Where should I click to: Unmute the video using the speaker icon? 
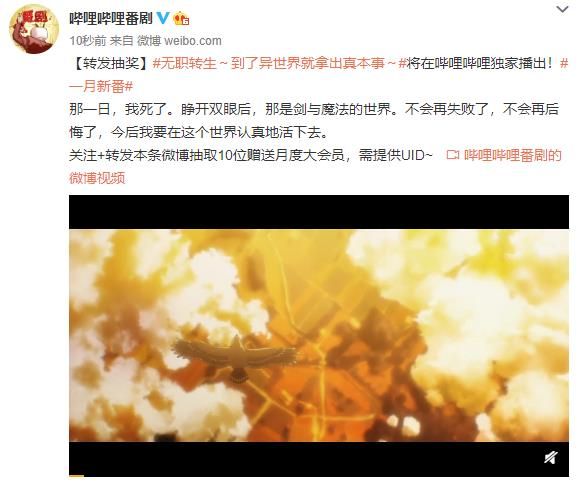[551, 458]
